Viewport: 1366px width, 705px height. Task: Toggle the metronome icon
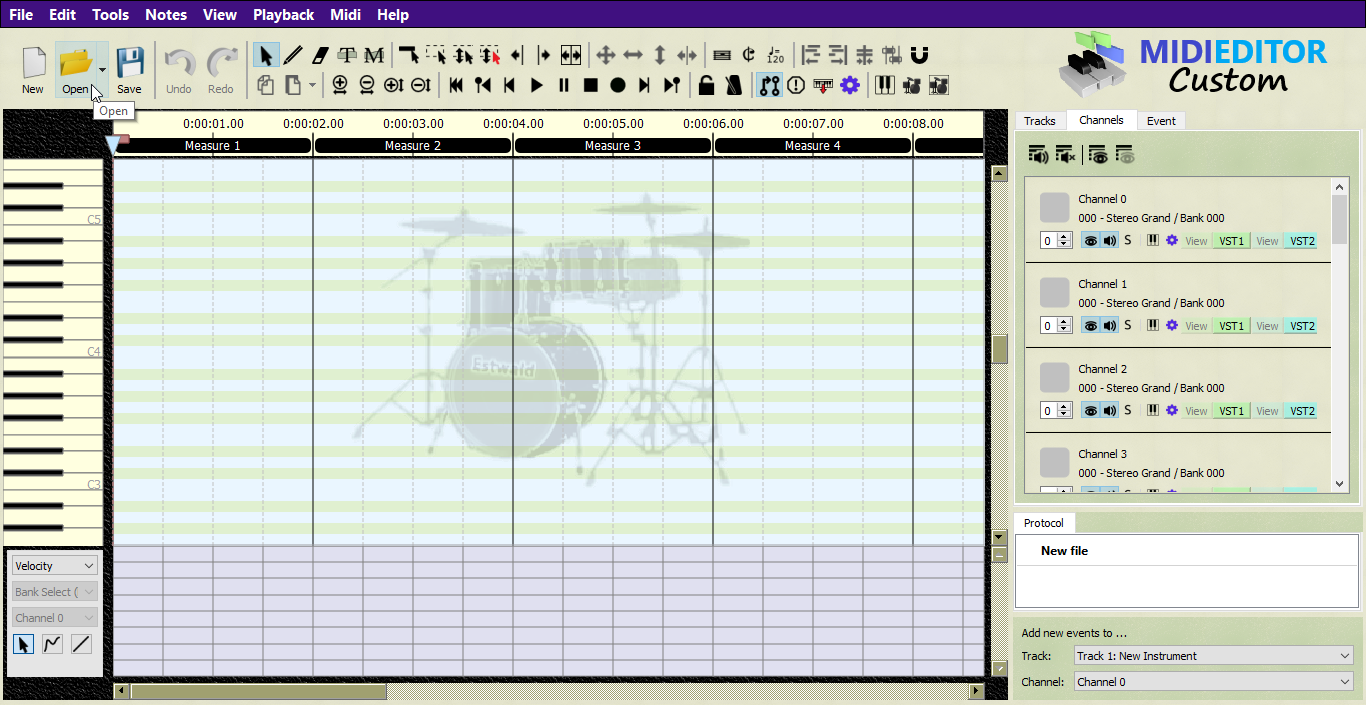click(x=733, y=85)
